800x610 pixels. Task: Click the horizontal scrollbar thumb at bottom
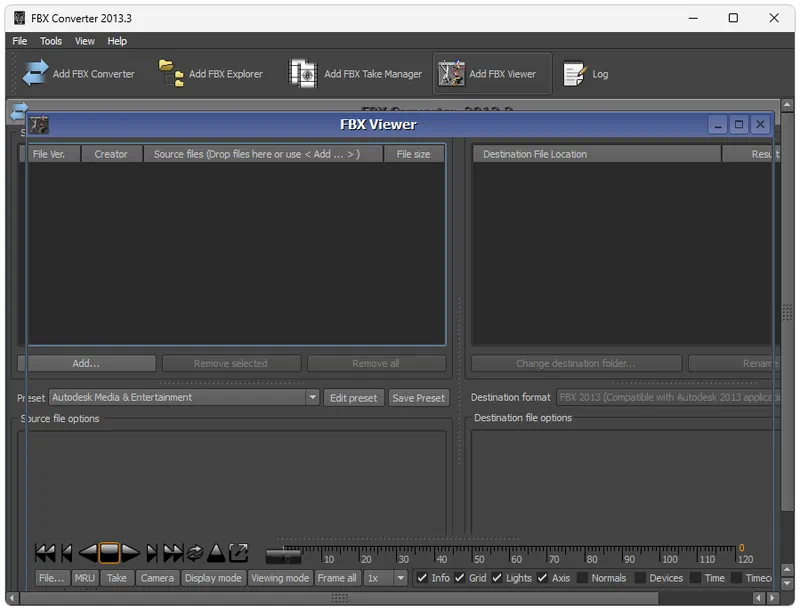(x=339, y=598)
